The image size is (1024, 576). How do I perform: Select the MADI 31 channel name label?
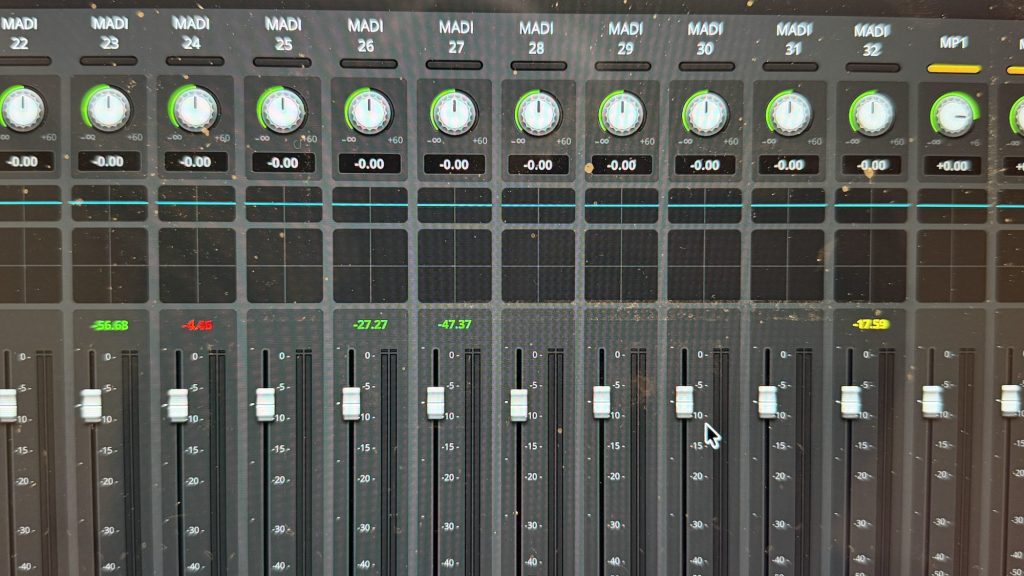(x=792, y=39)
